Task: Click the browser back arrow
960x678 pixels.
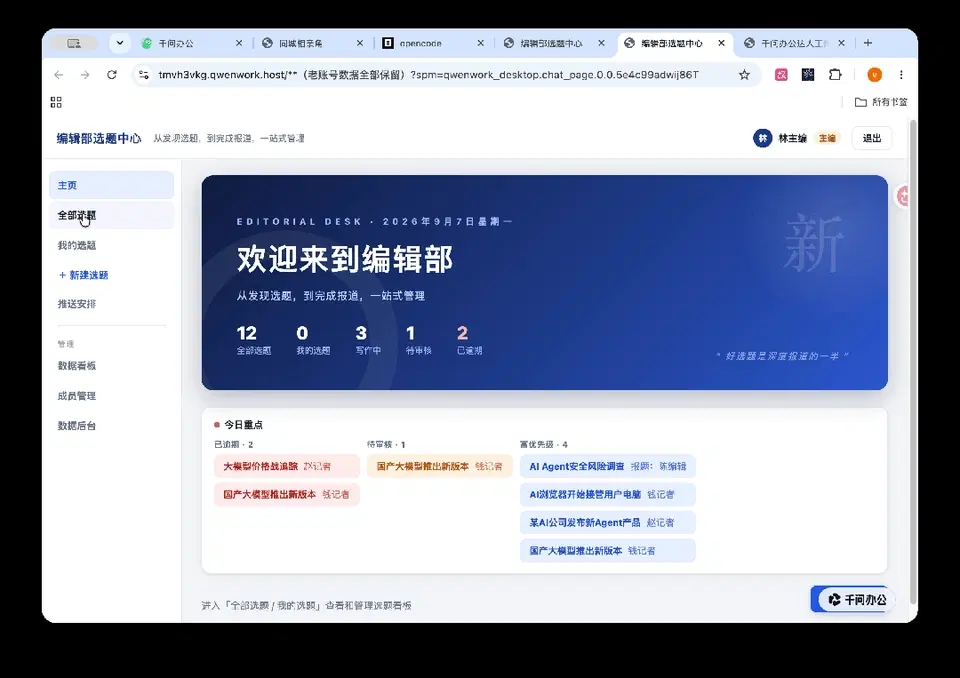Action: click(59, 75)
